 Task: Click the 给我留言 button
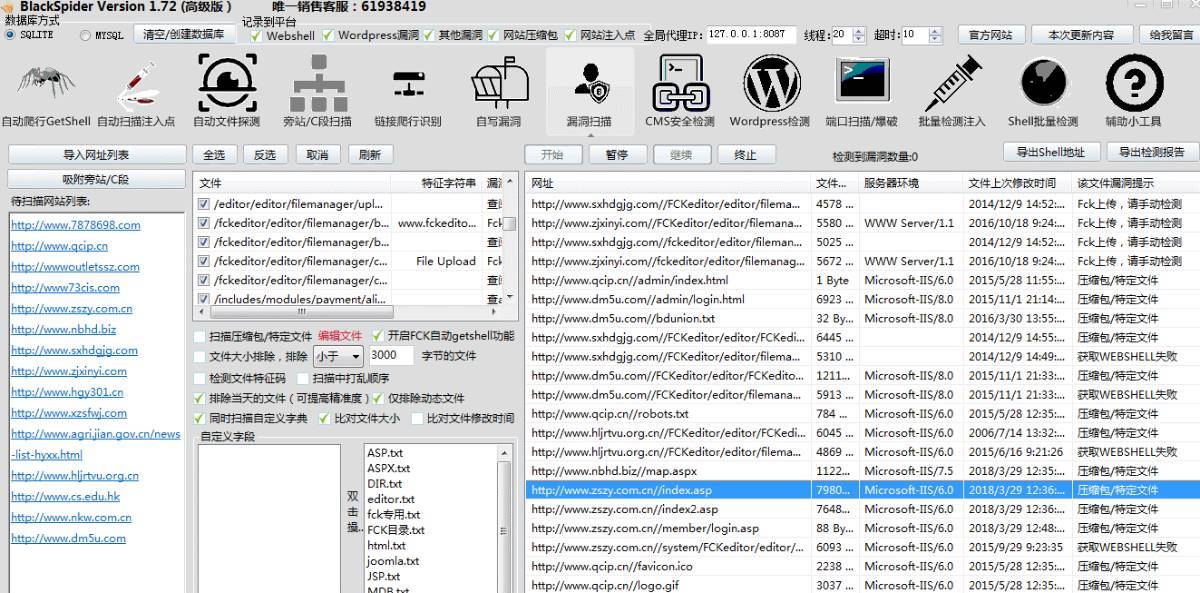point(1170,34)
